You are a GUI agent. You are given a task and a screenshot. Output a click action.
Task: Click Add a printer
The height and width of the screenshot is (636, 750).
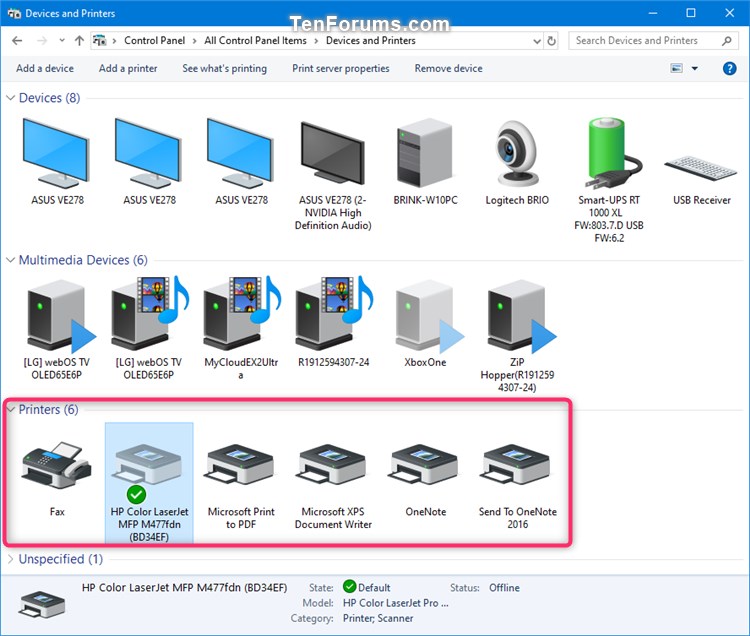pos(128,68)
